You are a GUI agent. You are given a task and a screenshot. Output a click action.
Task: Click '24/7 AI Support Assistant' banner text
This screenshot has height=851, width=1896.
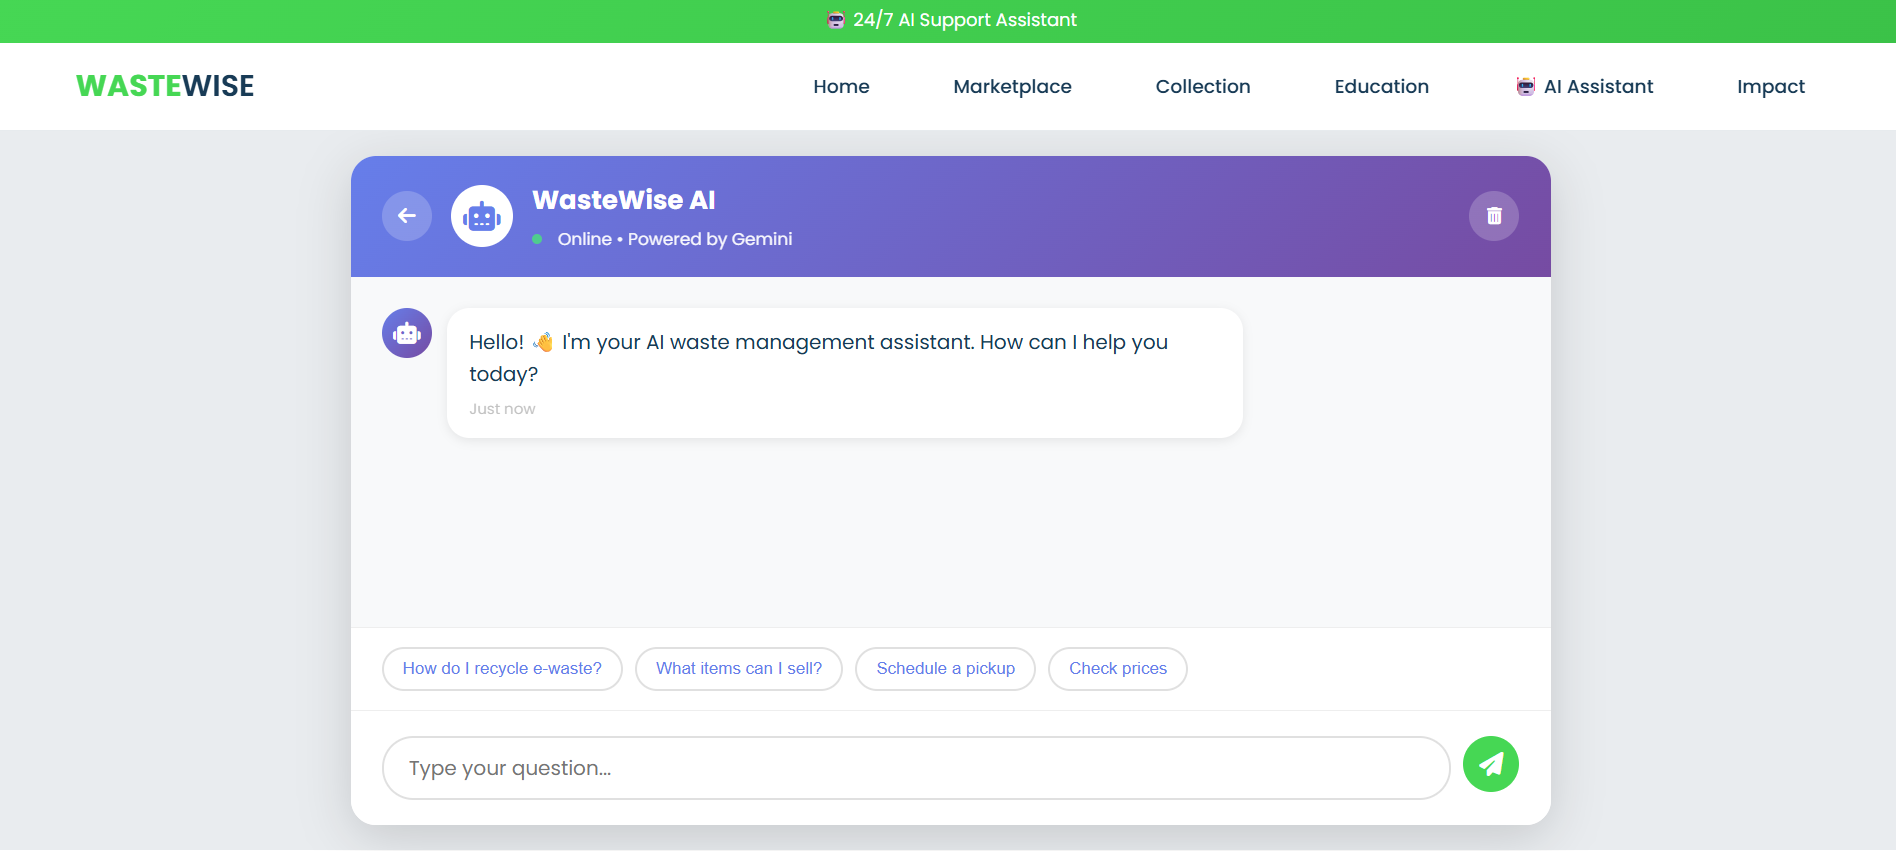[965, 20]
